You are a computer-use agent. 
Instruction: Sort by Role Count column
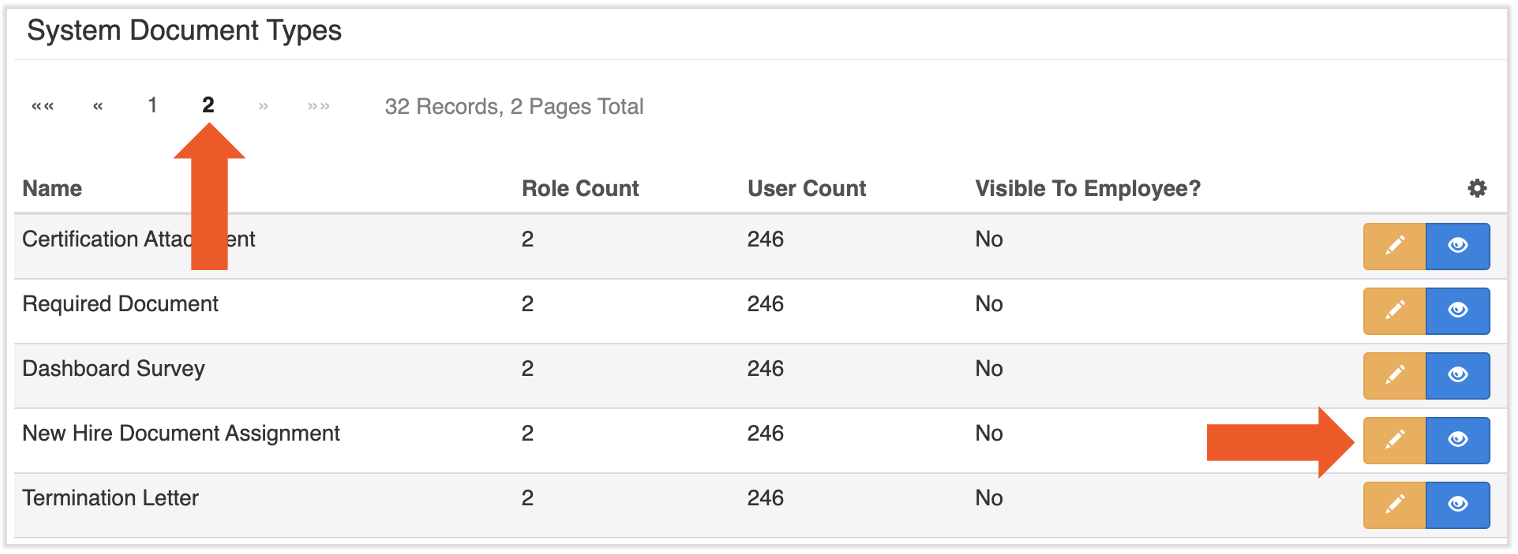580,188
